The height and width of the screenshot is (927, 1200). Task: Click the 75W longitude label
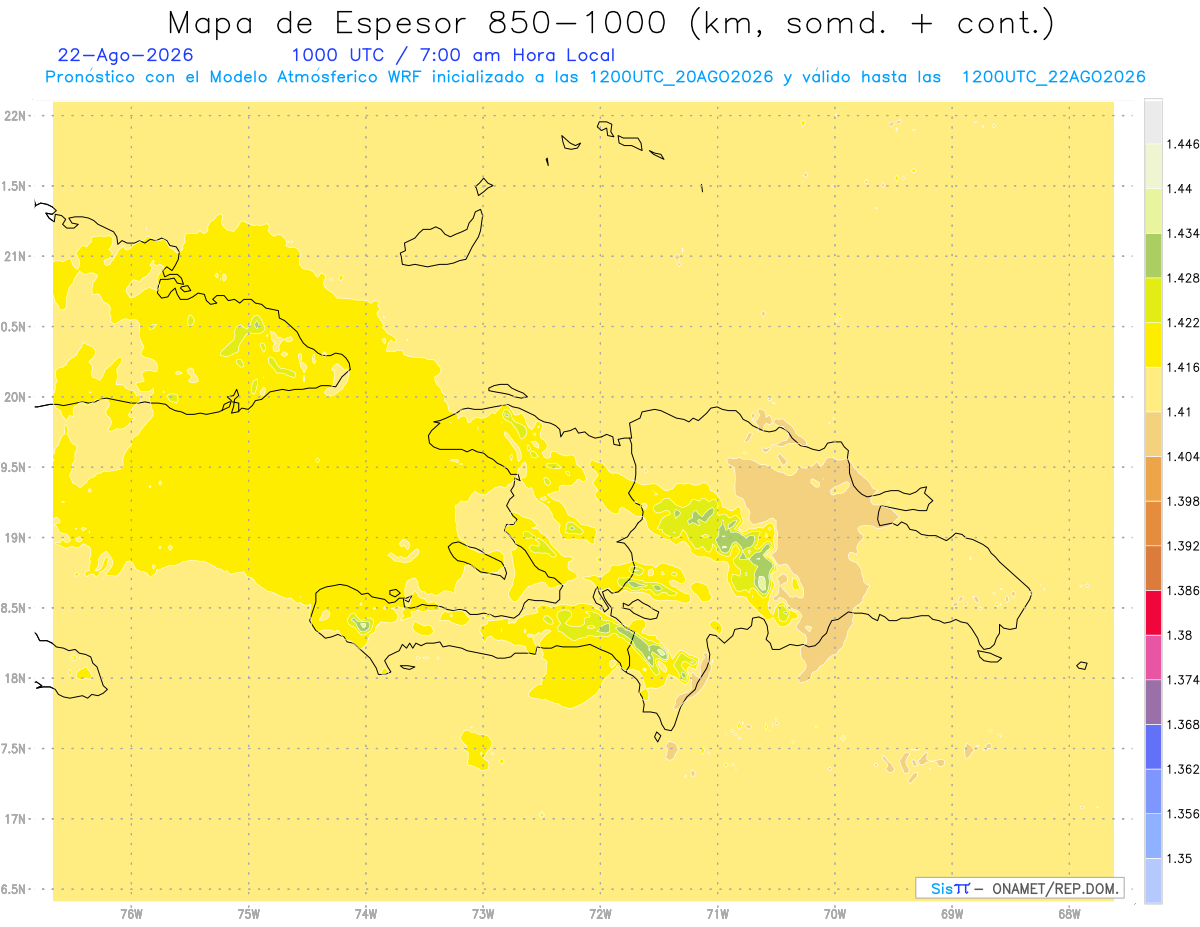[x=249, y=914]
